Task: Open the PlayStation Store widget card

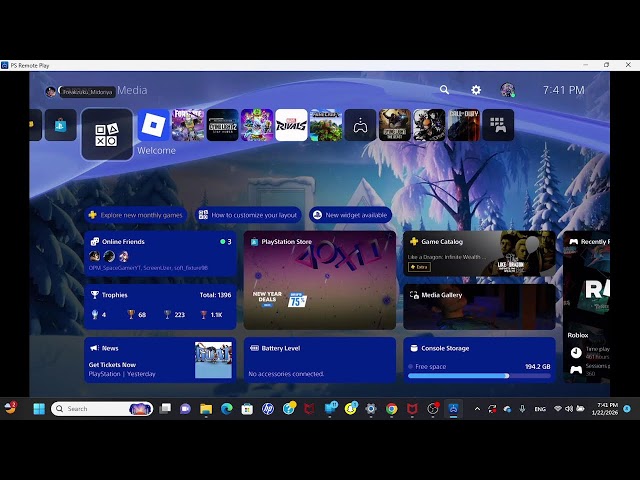Action: (320, 280)
